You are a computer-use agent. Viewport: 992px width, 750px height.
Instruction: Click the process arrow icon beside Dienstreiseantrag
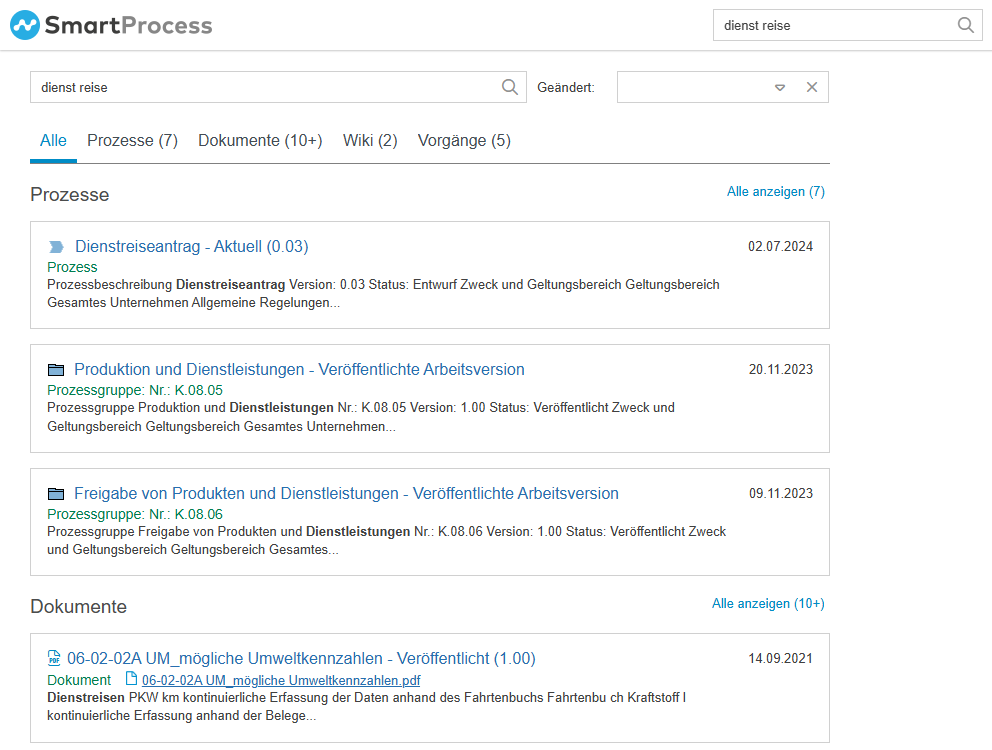coord(56,247)
